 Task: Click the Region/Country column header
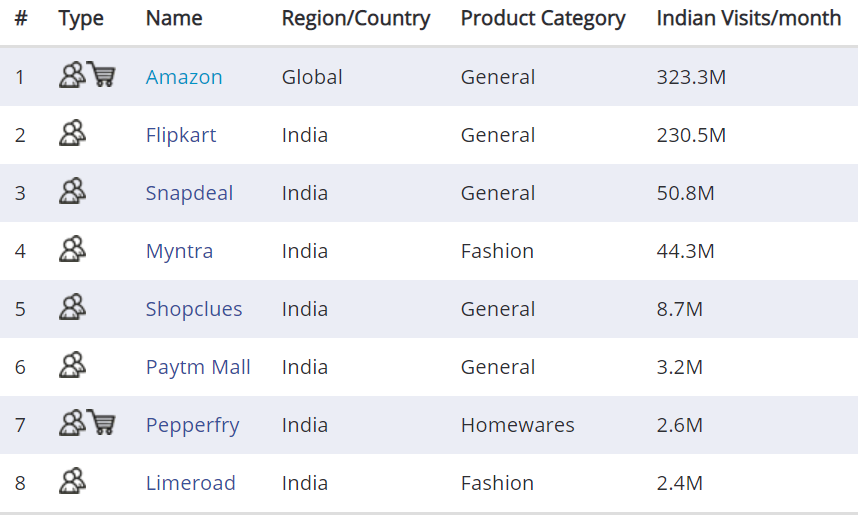pyautogui.click(x=356, y=18)
